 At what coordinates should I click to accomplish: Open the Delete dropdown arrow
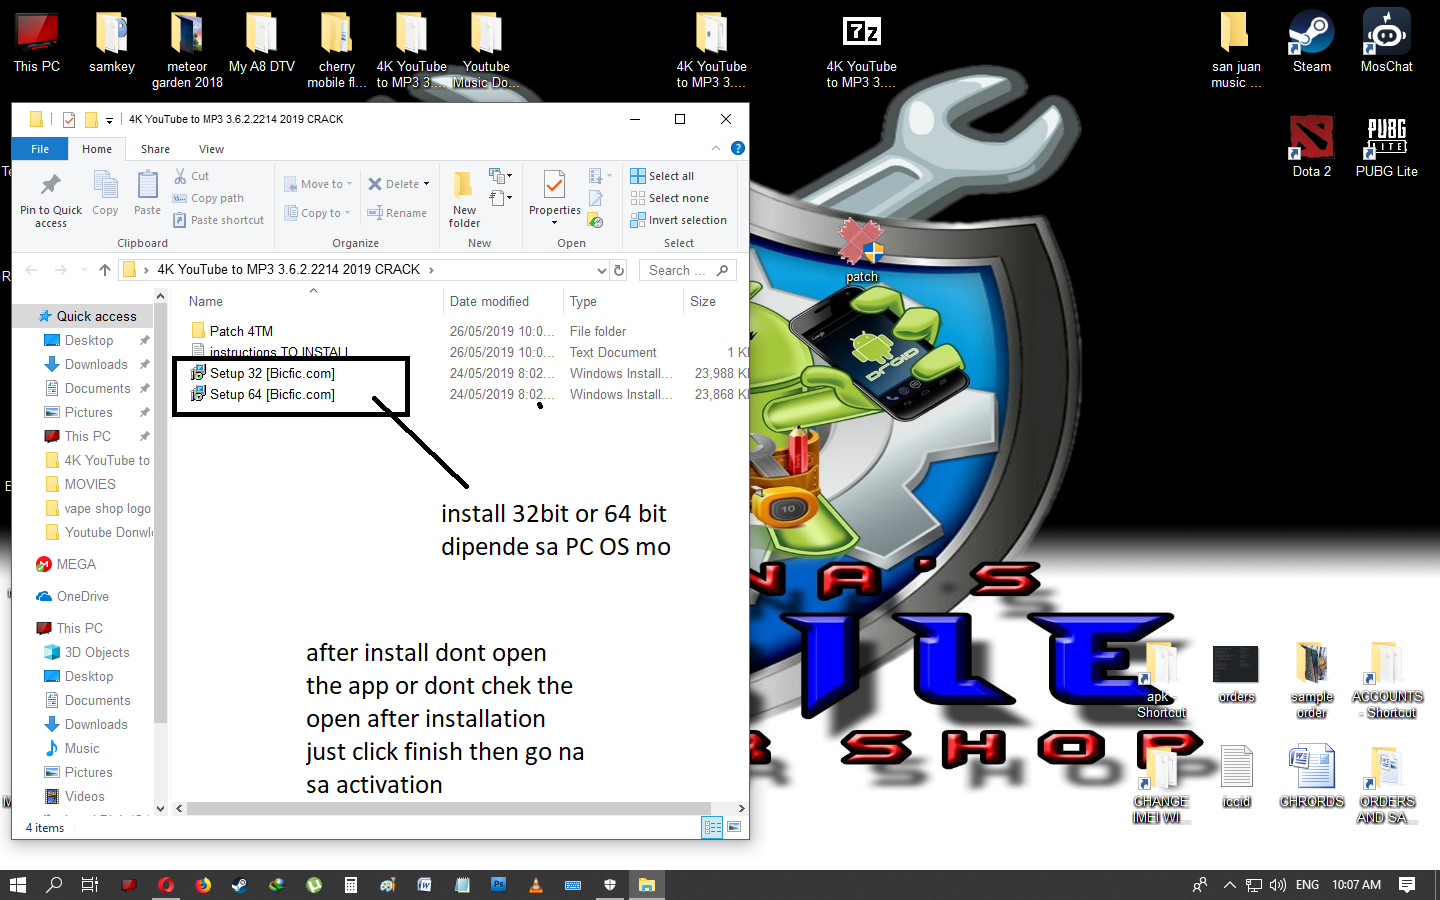click(426, 184)
